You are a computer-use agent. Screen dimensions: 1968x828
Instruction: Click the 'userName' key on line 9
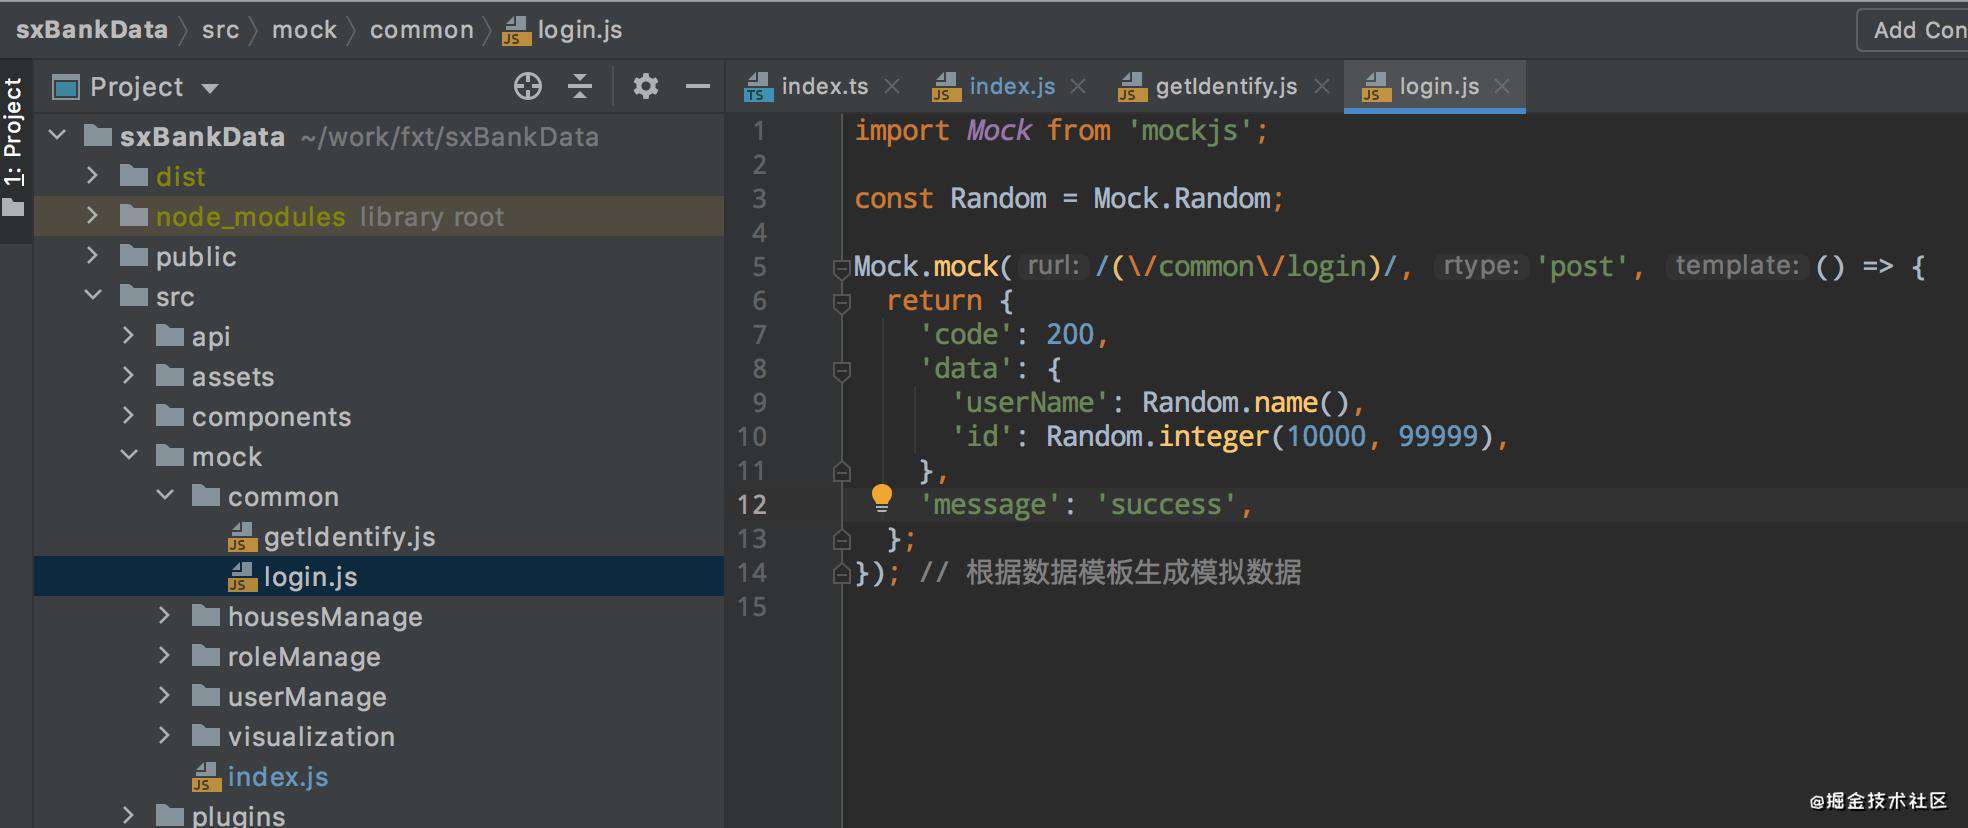point(1030,403)
